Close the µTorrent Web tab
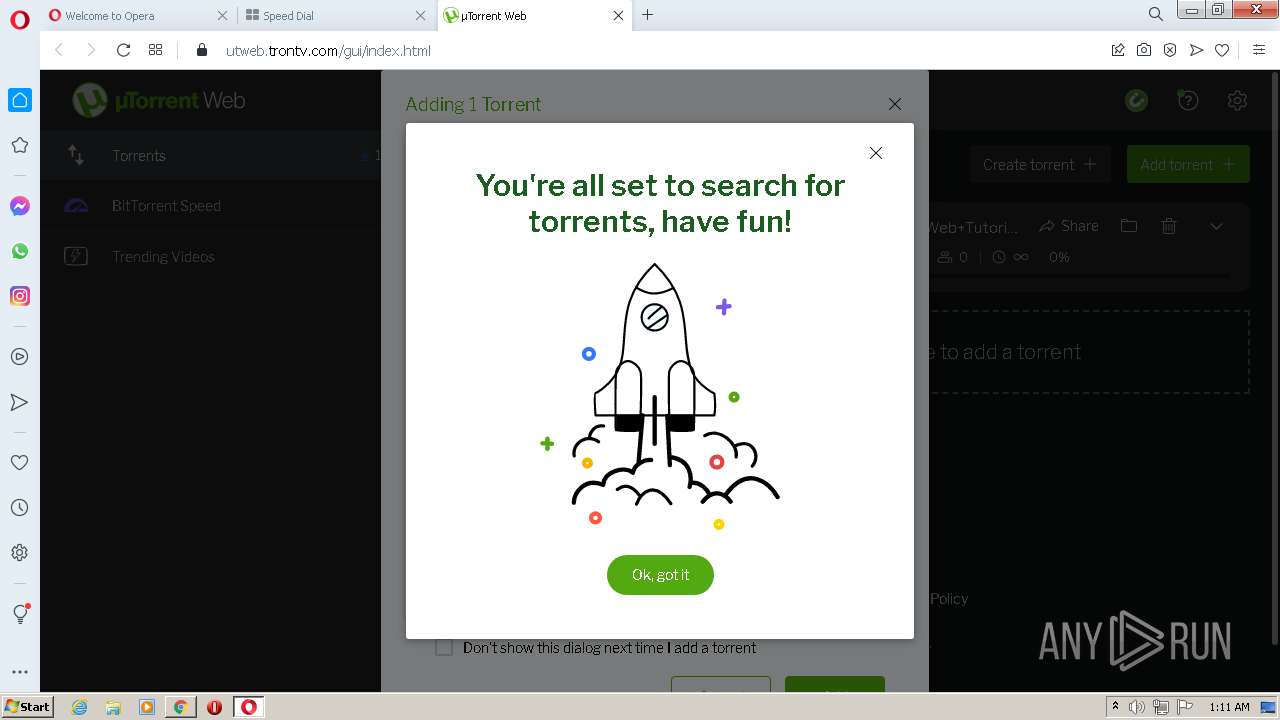Viewport: 1280px width, 720px height. [x=618, y=16]
